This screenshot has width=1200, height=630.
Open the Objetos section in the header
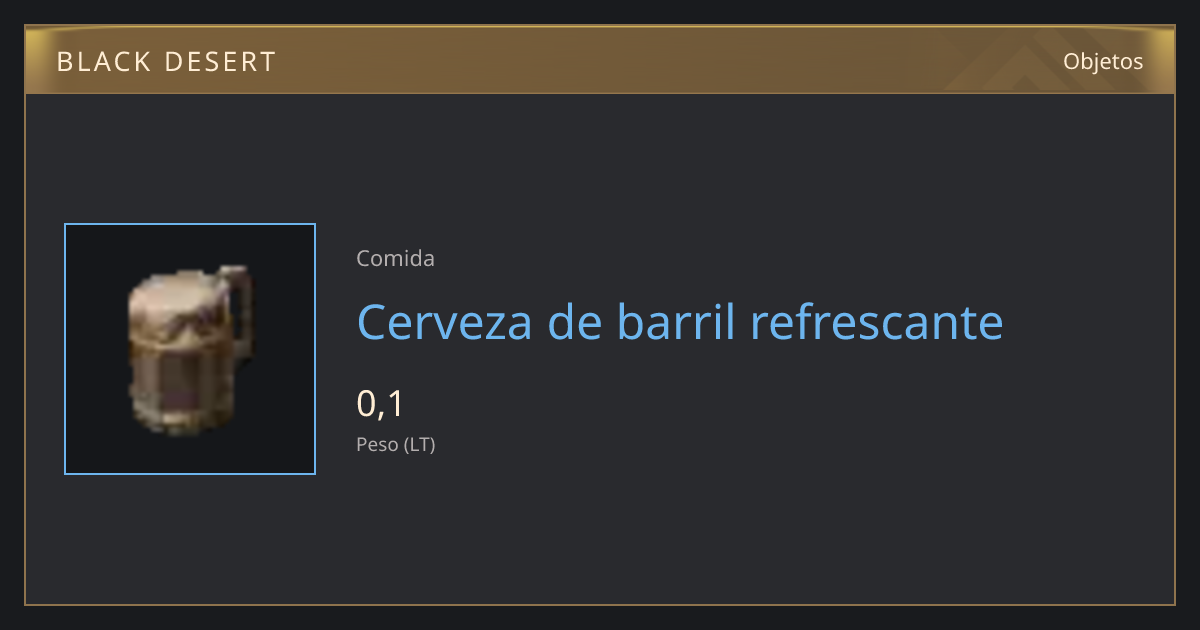point(1103,61)
